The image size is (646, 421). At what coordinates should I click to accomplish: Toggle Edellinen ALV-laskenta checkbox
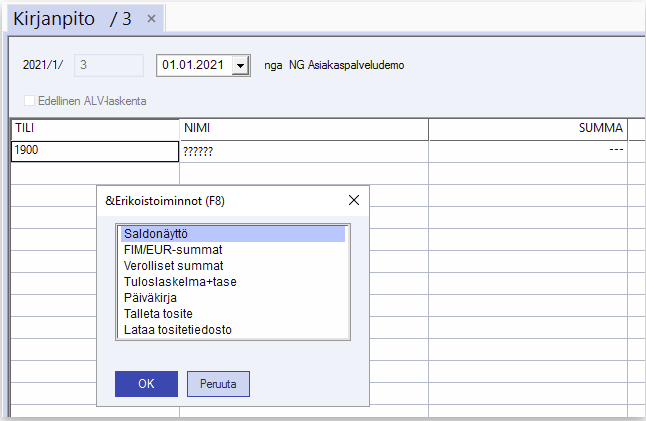[x=29, y=101]
